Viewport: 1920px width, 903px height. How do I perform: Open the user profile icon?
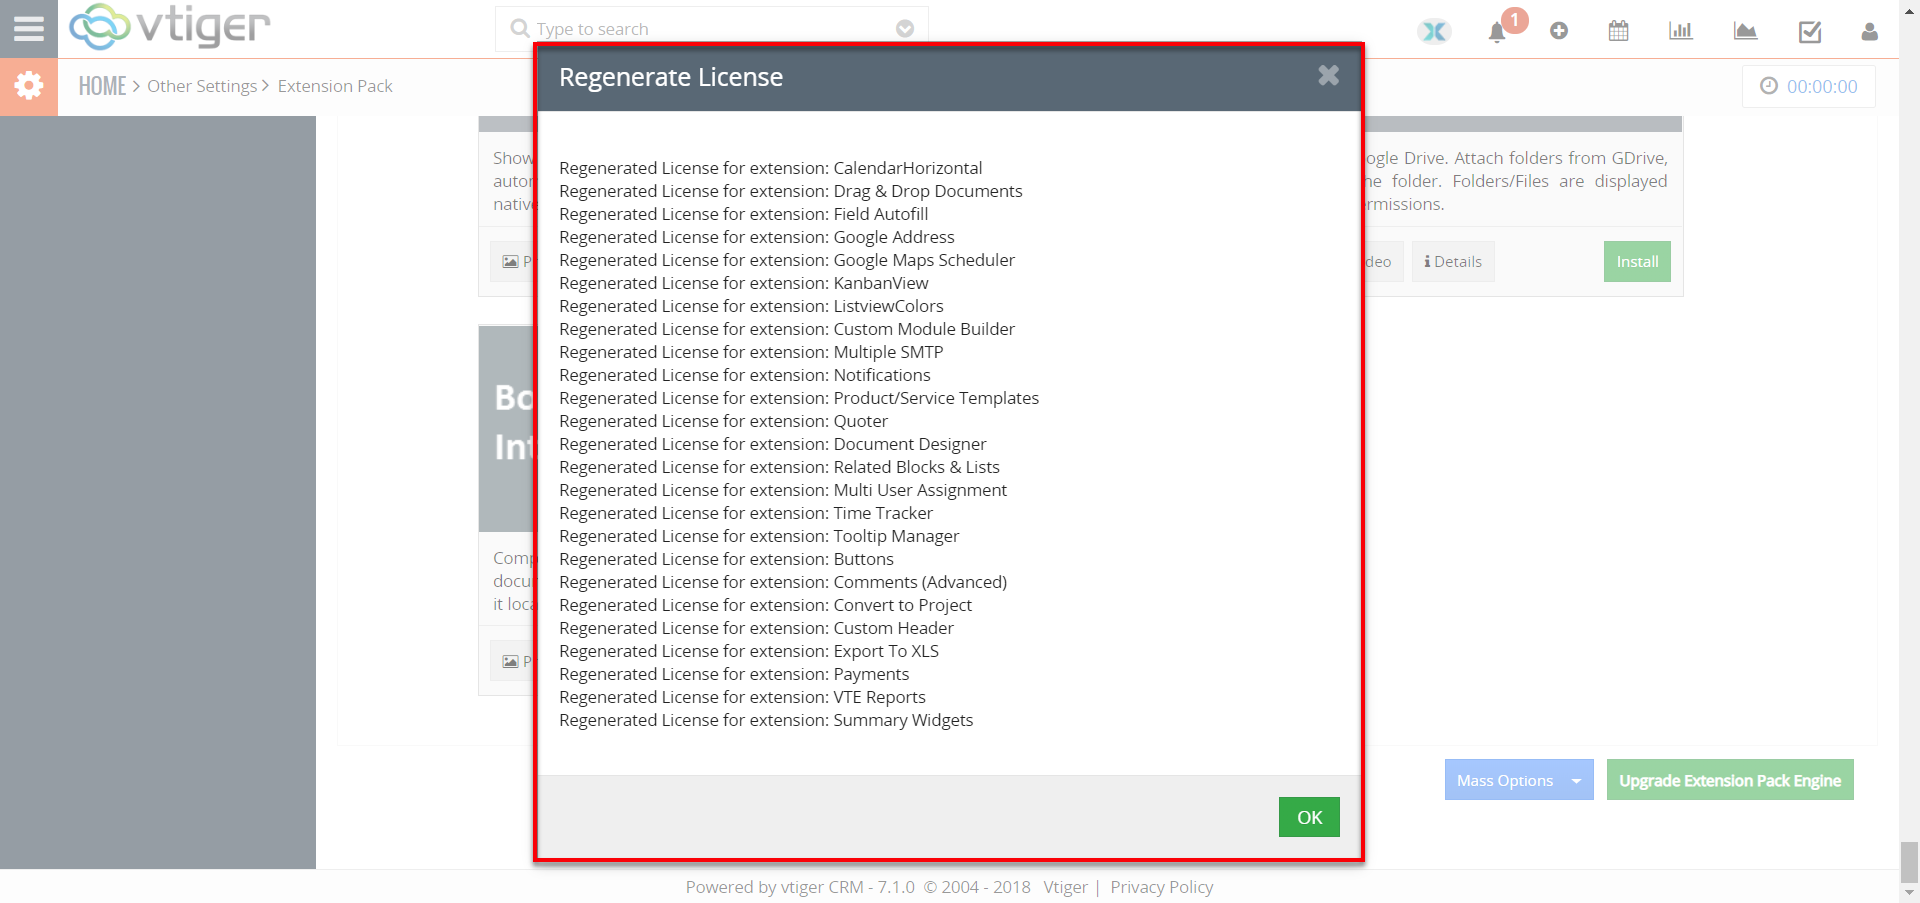click(1870, 32)
